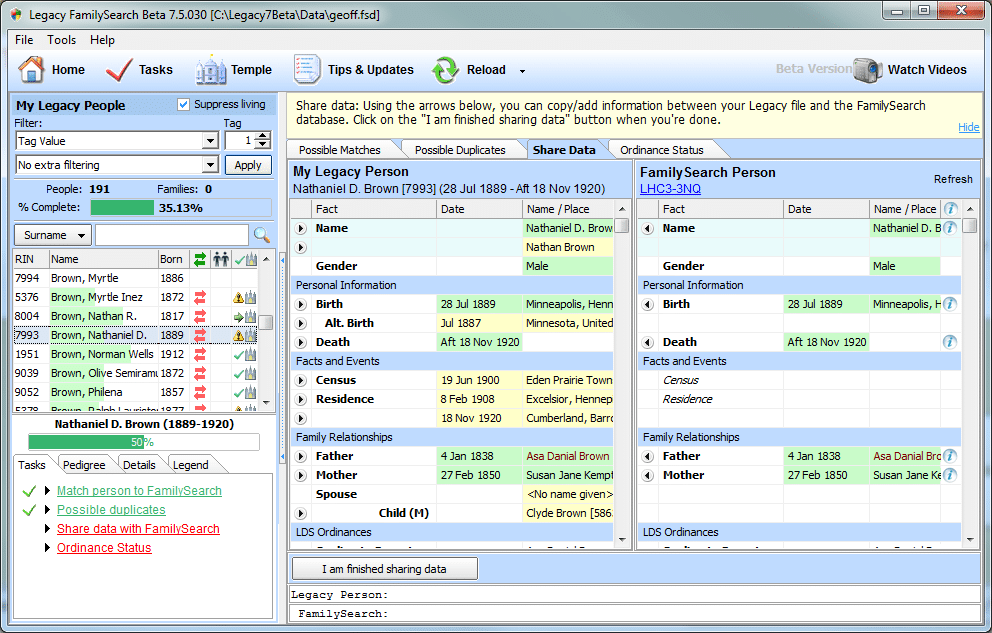
Task: Open the Reload dropdown arrow
Action: (523, 71)
